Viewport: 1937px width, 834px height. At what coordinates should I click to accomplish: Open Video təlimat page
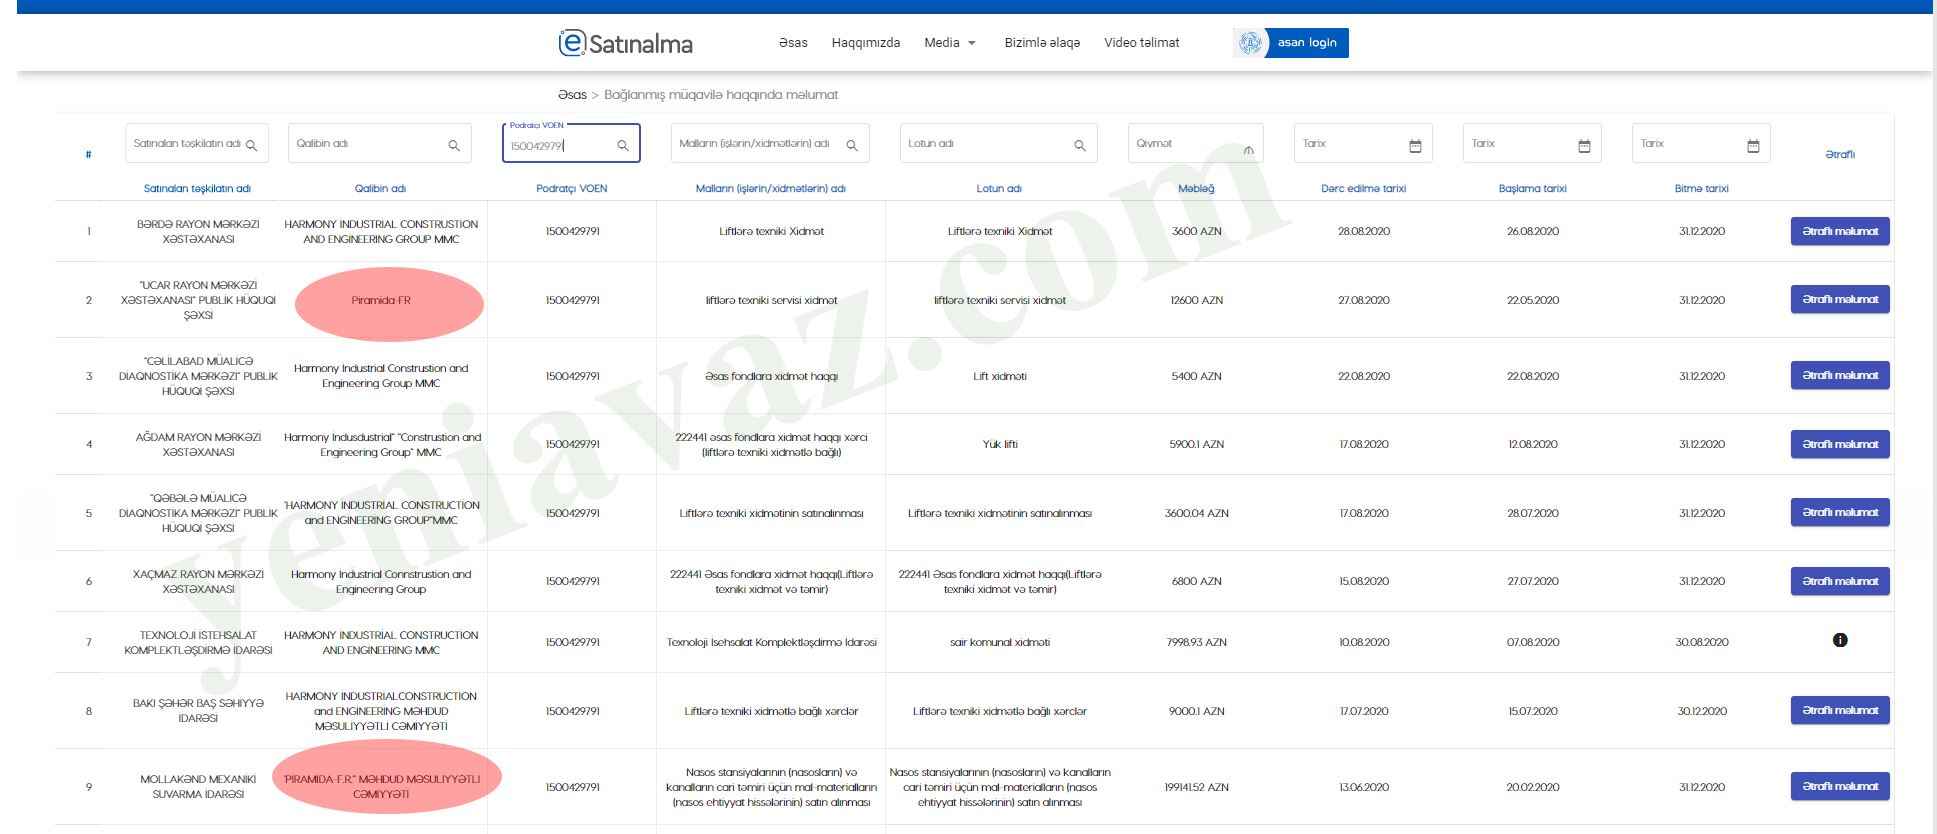click(1142, 43)
